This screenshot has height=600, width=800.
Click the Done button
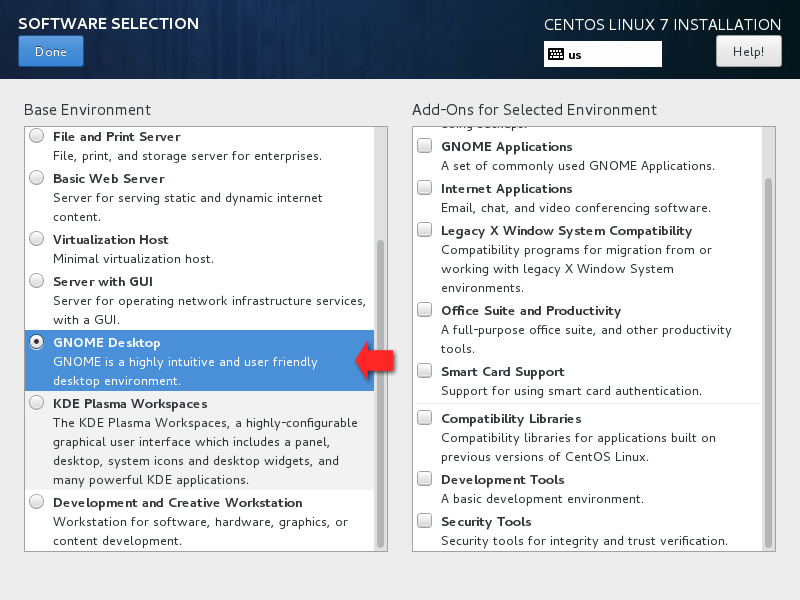click(x=51, y=52)
